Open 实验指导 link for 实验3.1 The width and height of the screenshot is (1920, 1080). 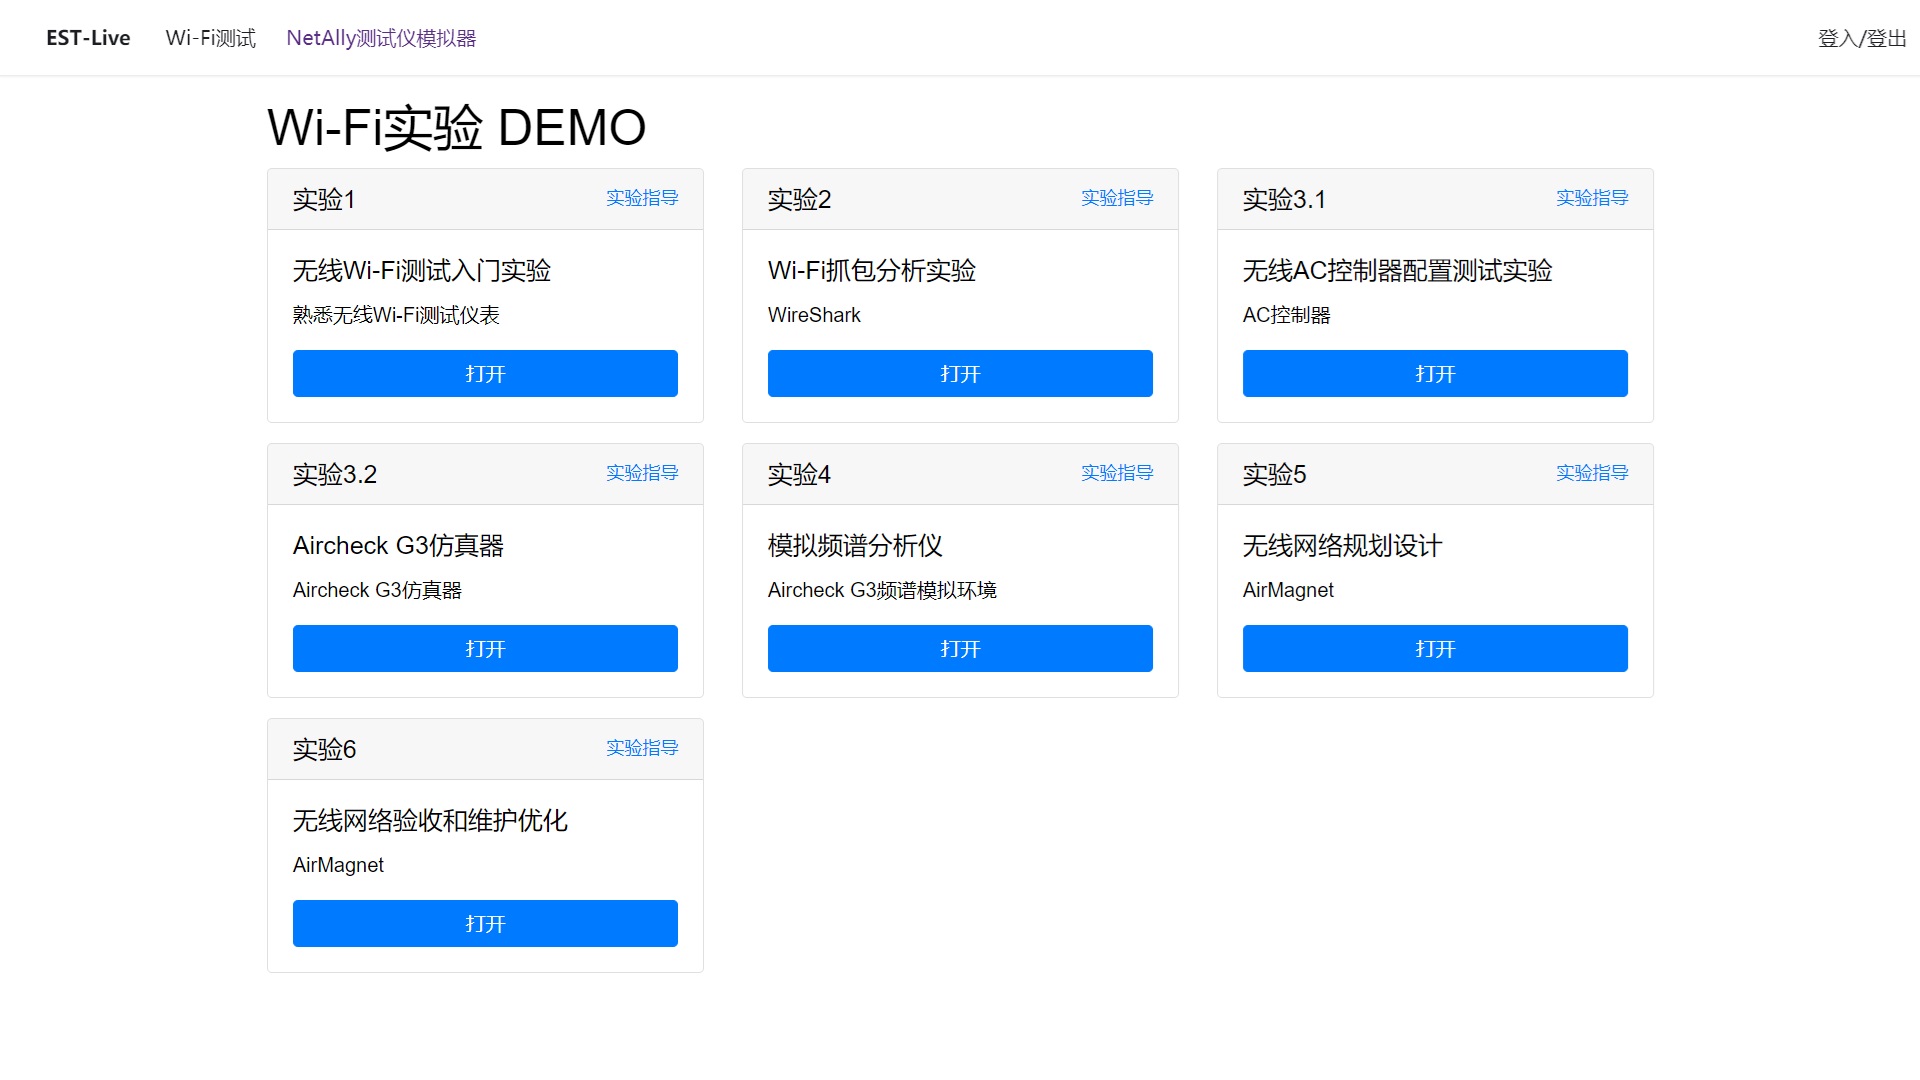(1592, 198)
